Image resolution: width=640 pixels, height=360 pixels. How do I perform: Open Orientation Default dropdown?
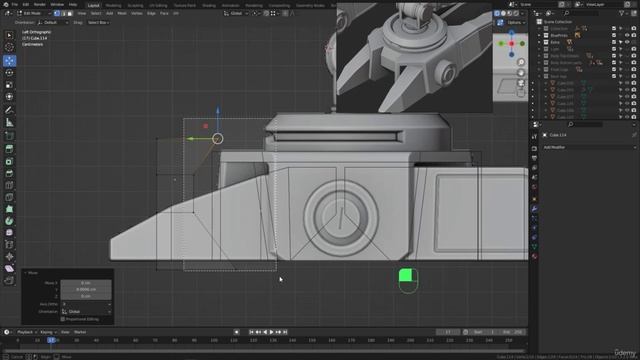click(x=52, y=23)
